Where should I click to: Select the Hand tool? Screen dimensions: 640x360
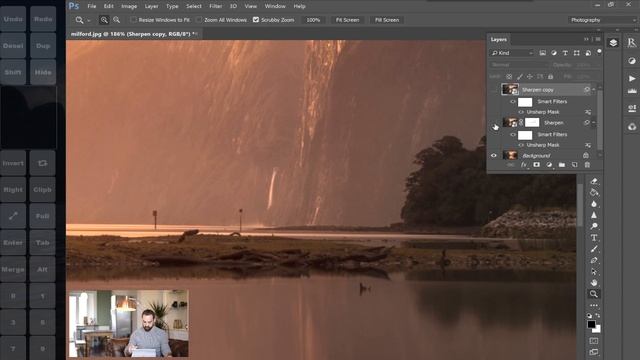click(594, 282)
